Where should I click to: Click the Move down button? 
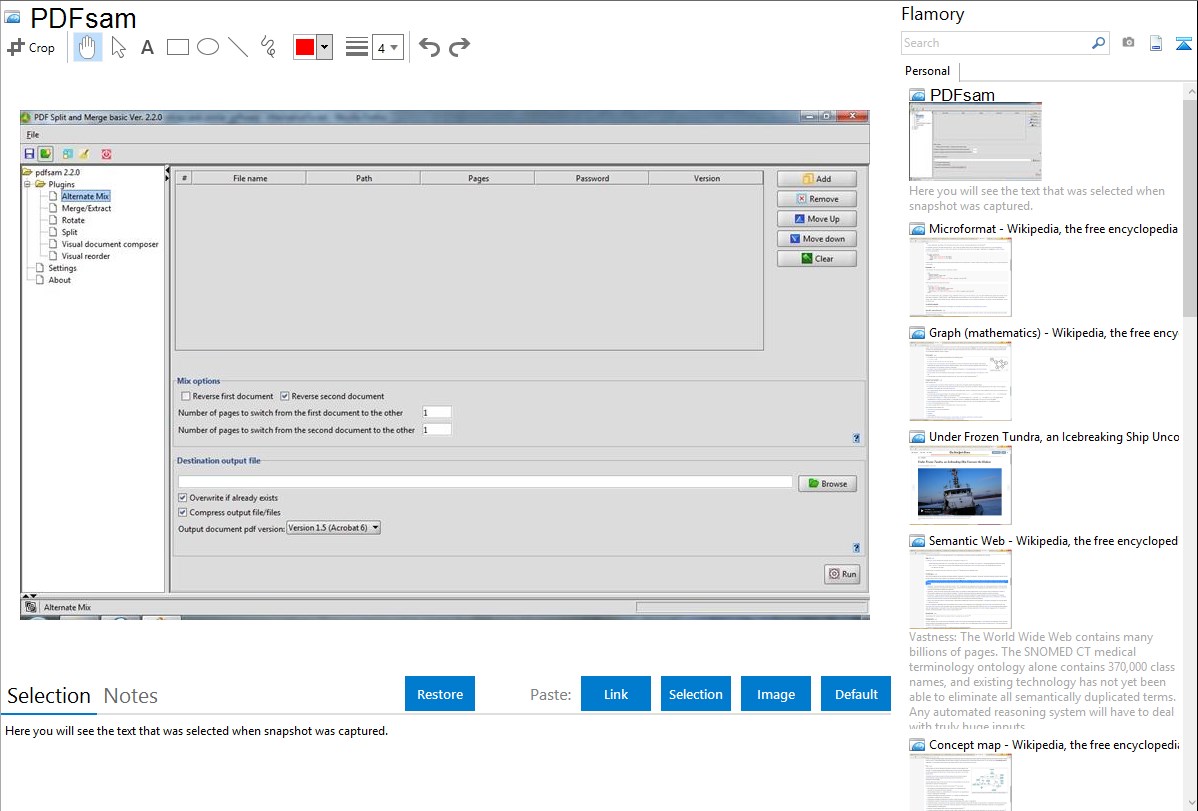(x=817, y=238)
